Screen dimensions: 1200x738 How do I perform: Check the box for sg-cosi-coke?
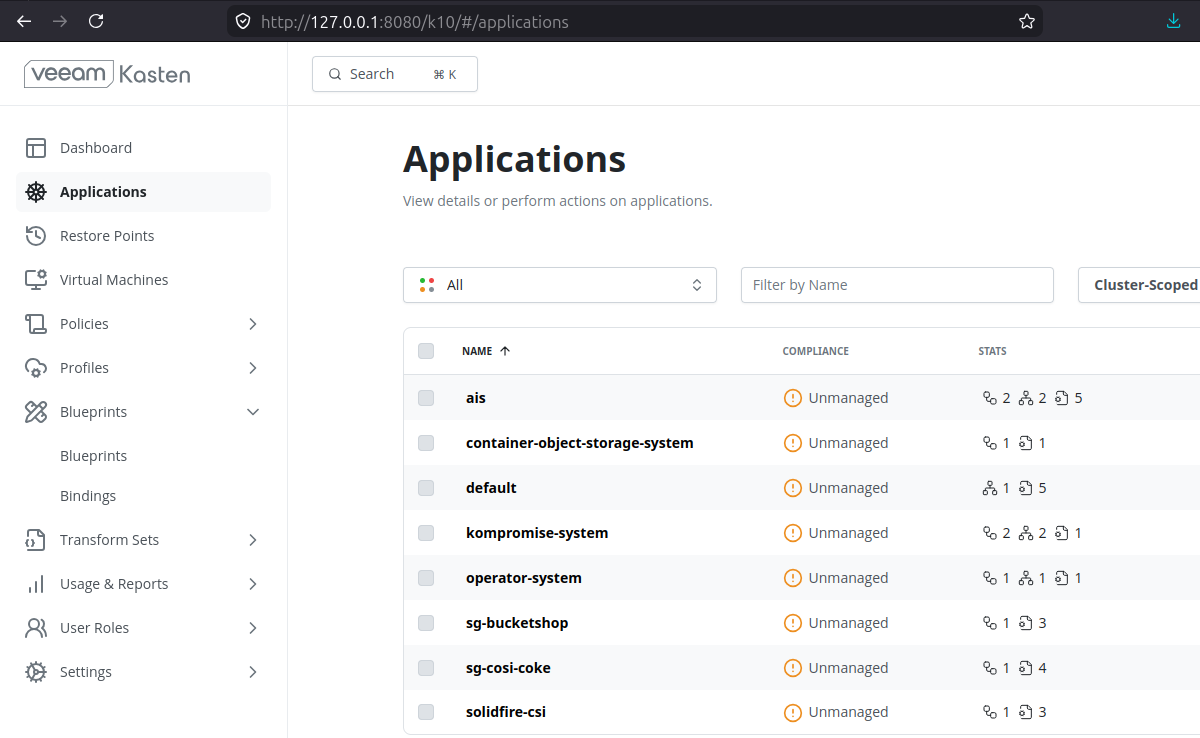tap(426, 668)
